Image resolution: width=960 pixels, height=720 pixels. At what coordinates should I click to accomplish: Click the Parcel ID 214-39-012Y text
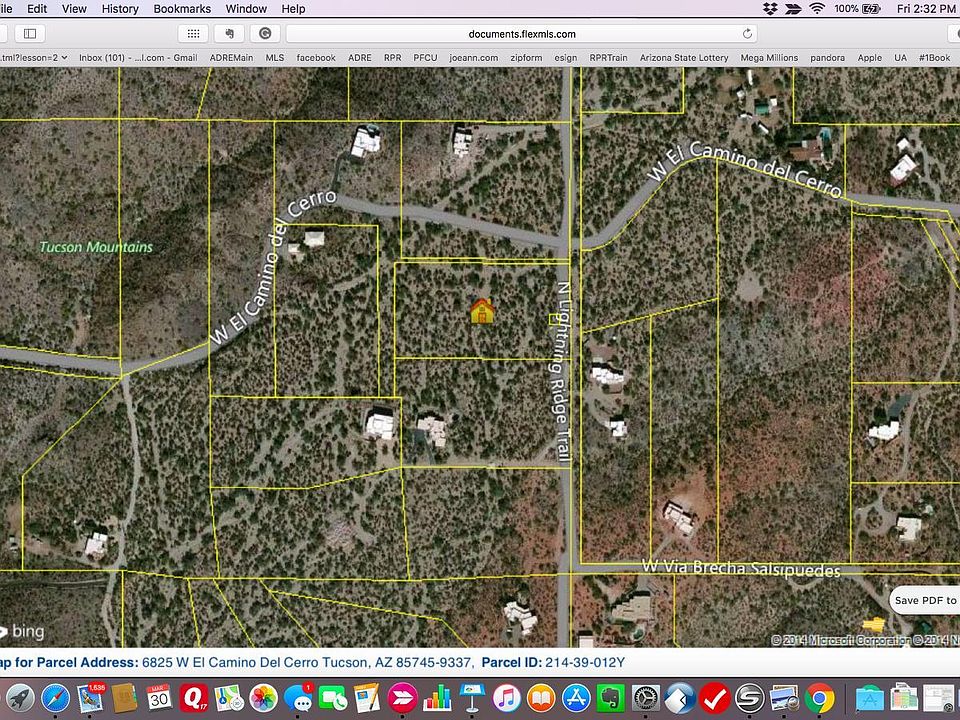tap(553, 662)
